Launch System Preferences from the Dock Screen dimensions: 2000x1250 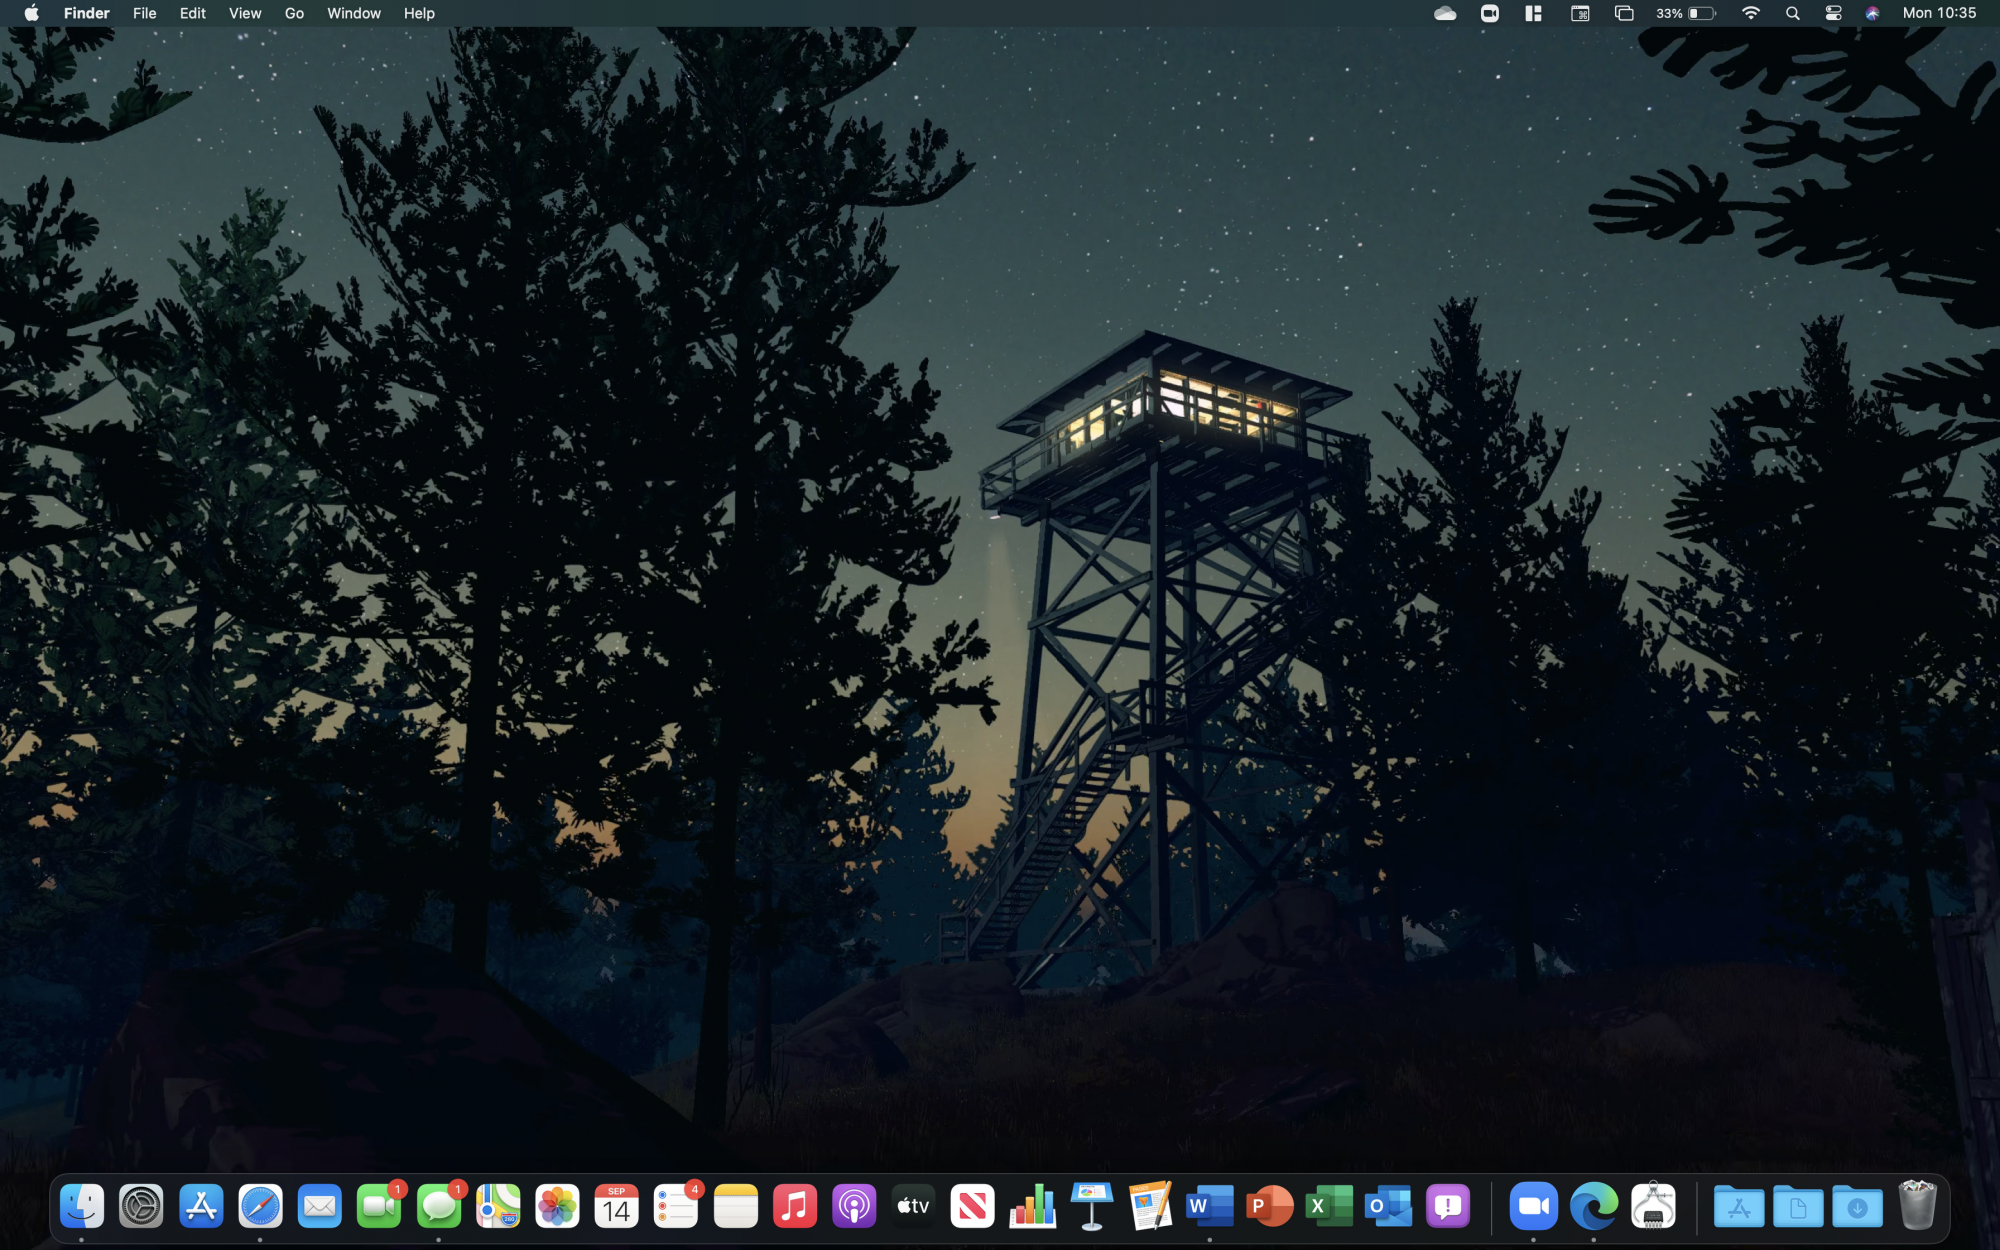(x=141, y=1206)
